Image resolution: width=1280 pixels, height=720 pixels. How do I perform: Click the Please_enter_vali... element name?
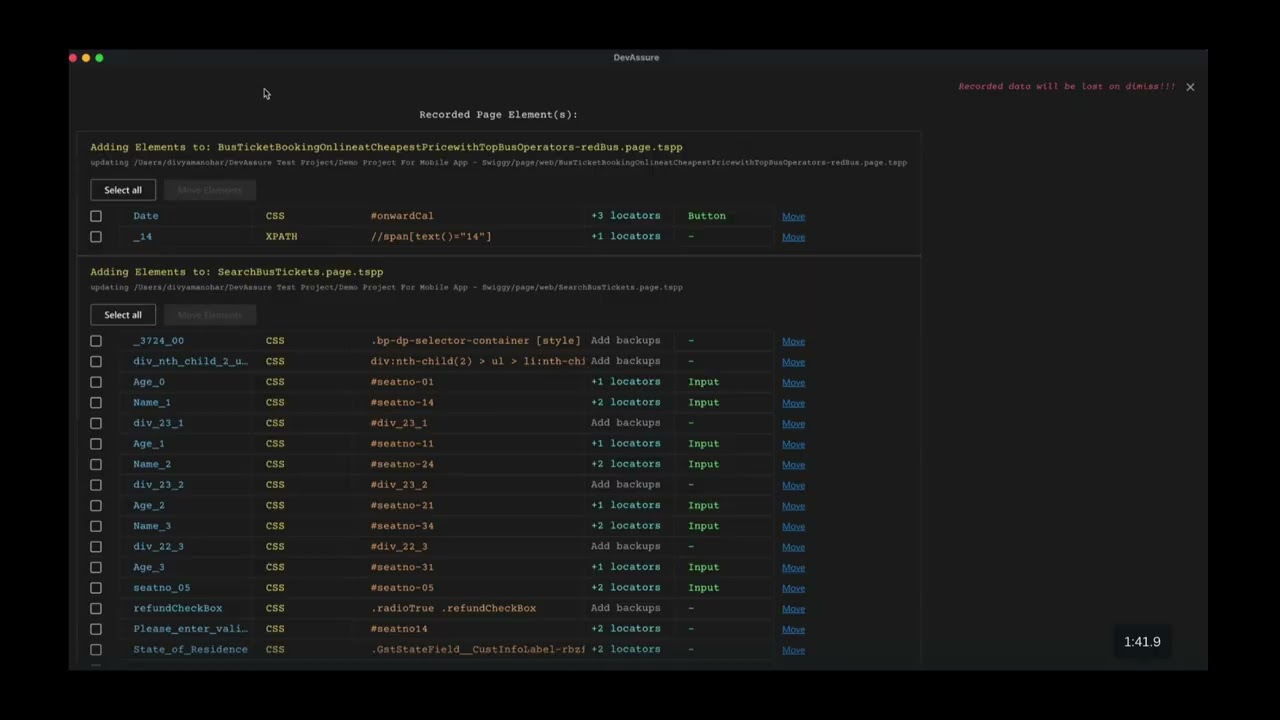tap(190, 628)
